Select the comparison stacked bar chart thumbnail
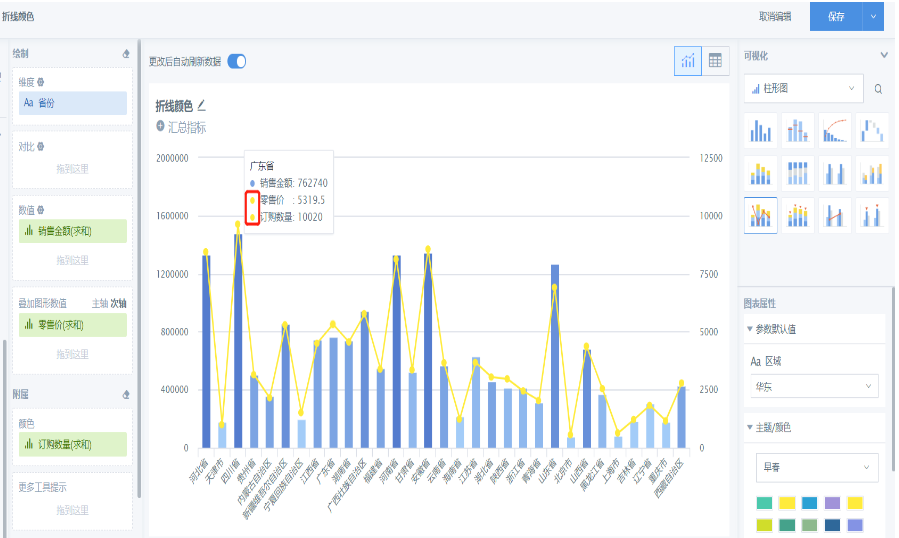This screenshot has height=538, width=899. tap(871, 173)
